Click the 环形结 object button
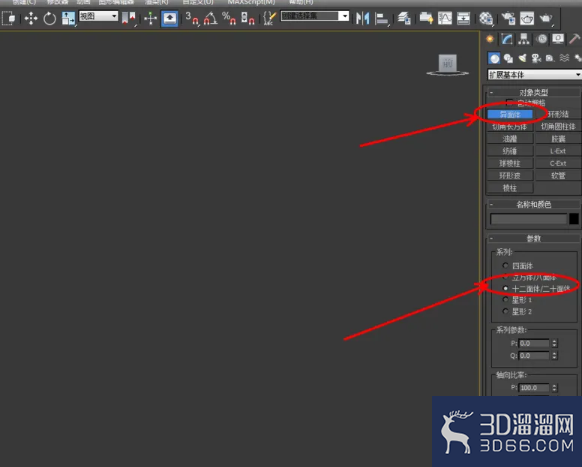This screenshot has width=582, height=467. [x=558, y=114]
